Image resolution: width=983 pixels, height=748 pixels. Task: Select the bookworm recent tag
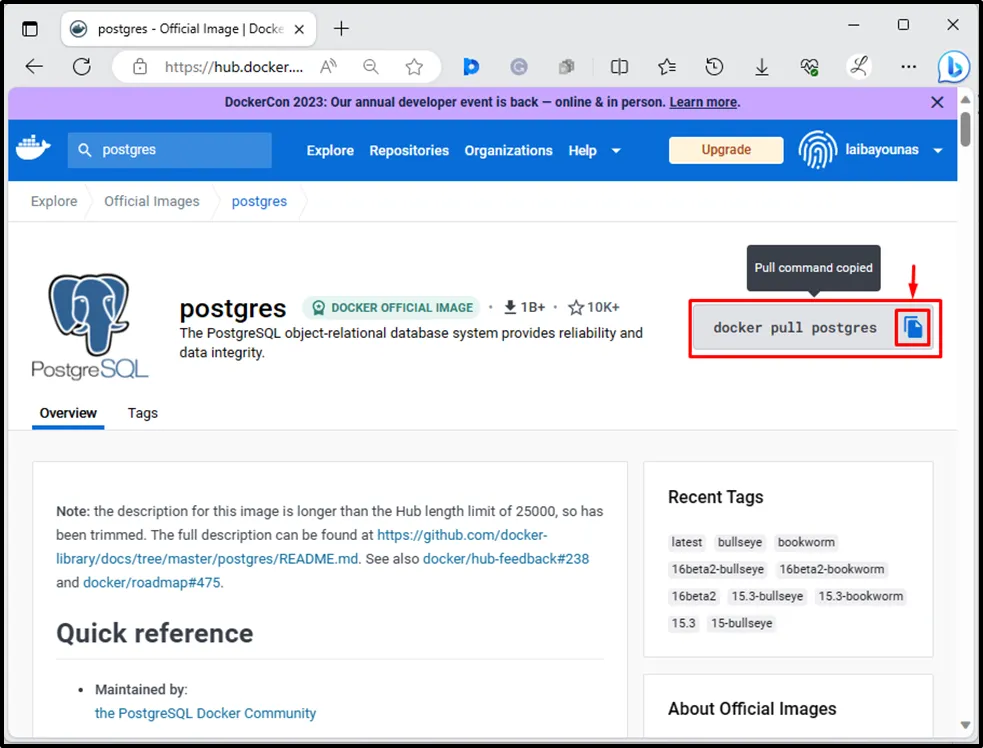806,542
